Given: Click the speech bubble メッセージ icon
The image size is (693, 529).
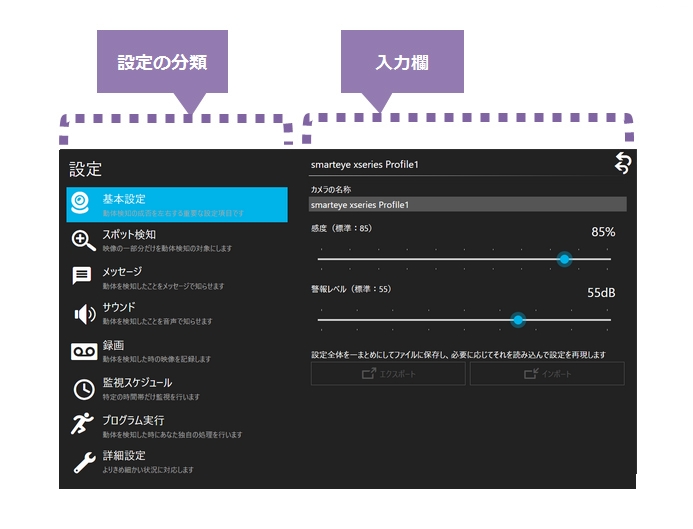Looking at the screenshot, I should click(x=83, y=277).
